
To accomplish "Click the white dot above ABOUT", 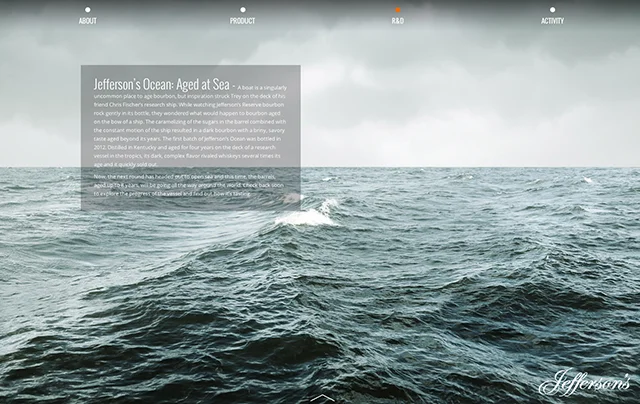I will [88, 9].
